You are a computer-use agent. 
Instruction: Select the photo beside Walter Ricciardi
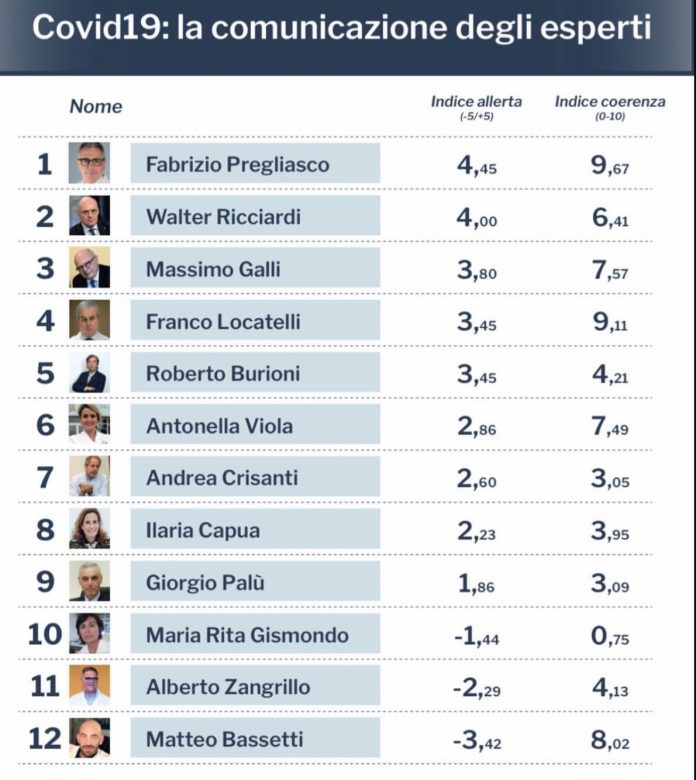tap(89, 215)
